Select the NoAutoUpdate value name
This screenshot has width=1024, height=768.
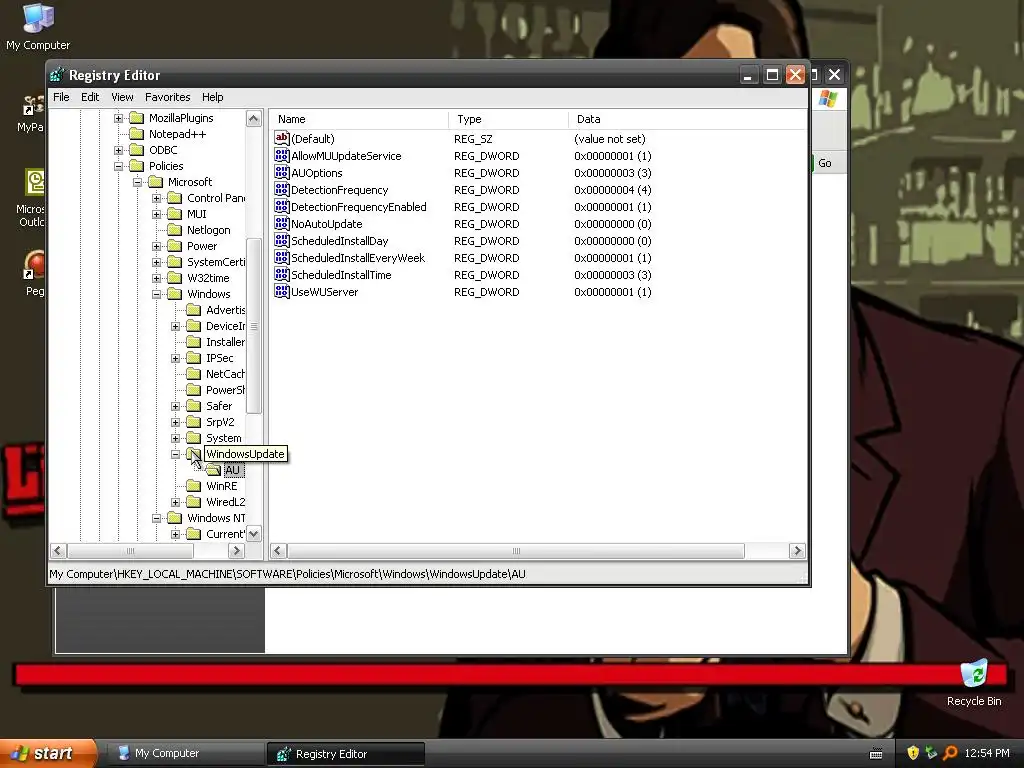pyautogui.click(x=327, y=224)
